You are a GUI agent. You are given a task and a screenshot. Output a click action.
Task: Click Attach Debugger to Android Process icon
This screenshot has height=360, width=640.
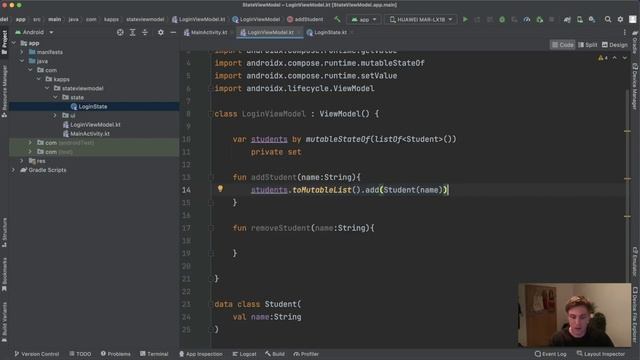(540, 19)
